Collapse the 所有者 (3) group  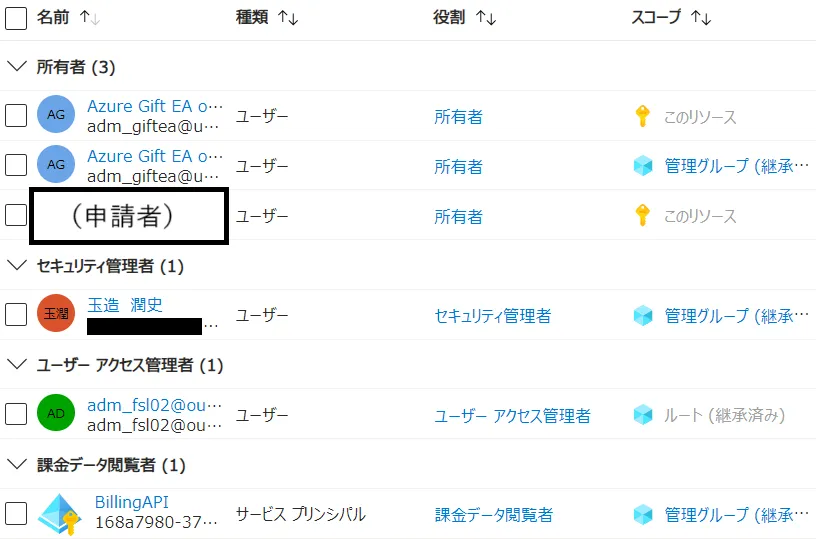[x=17, y=66]
